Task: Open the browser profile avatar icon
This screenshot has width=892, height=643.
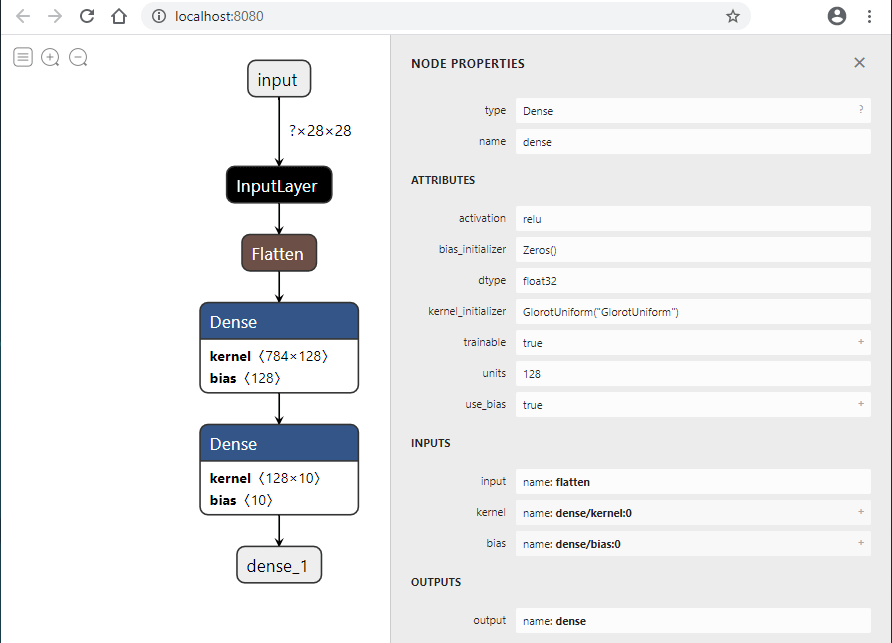Action: tap(837, 16)
